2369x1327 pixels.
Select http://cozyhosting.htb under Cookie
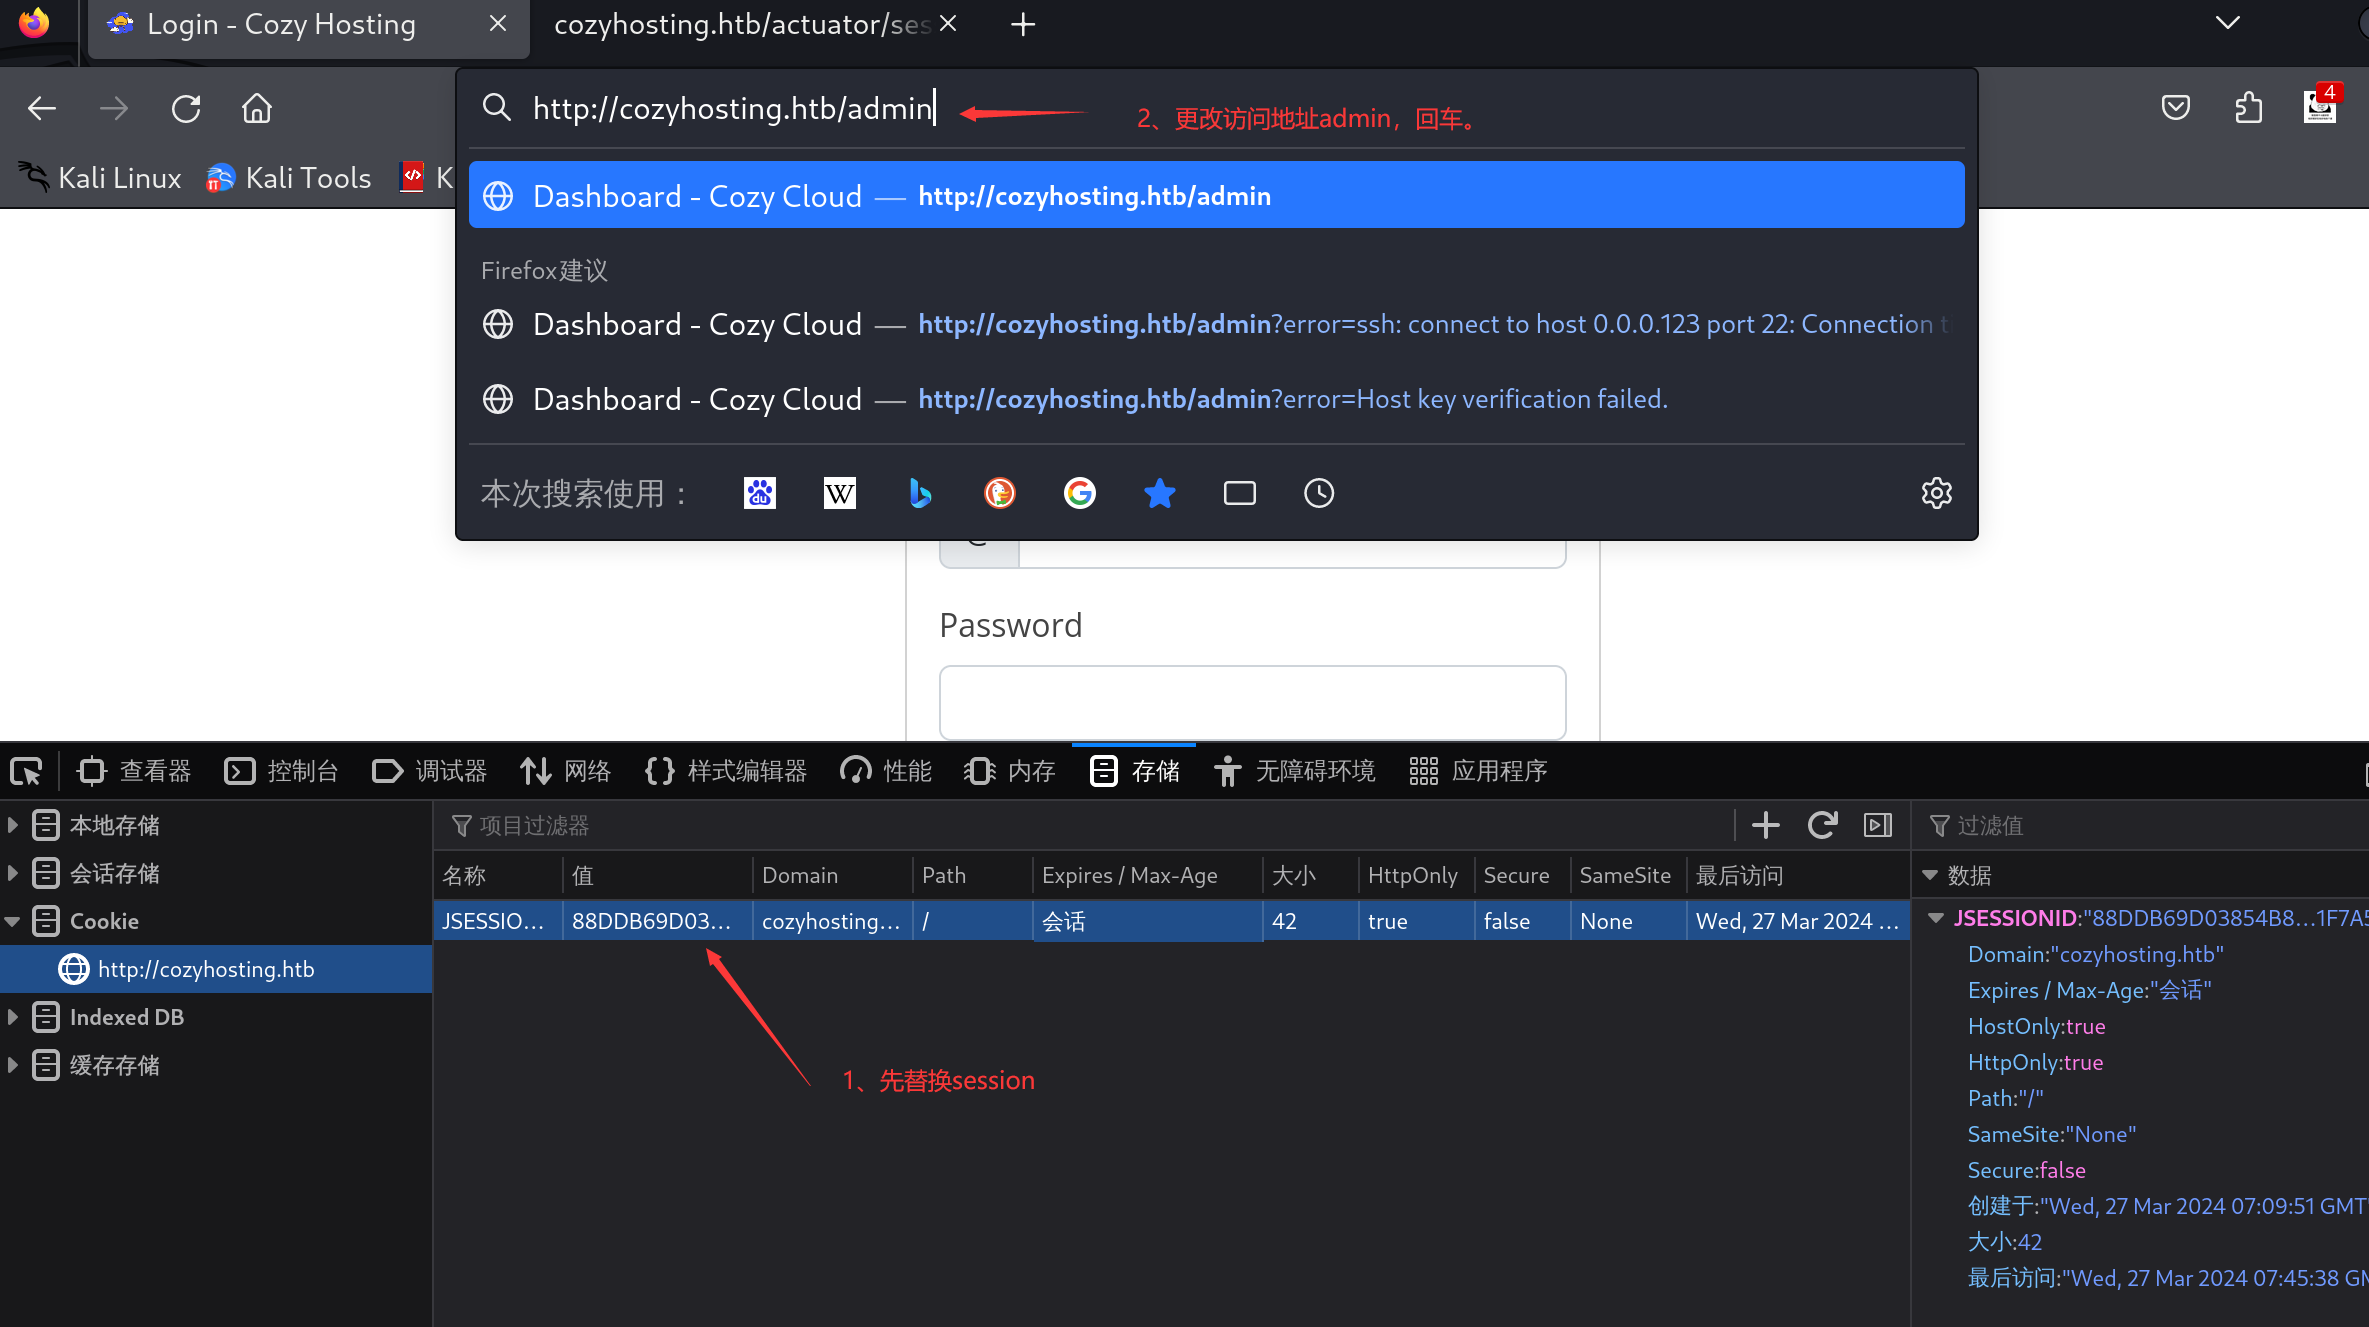216,969
